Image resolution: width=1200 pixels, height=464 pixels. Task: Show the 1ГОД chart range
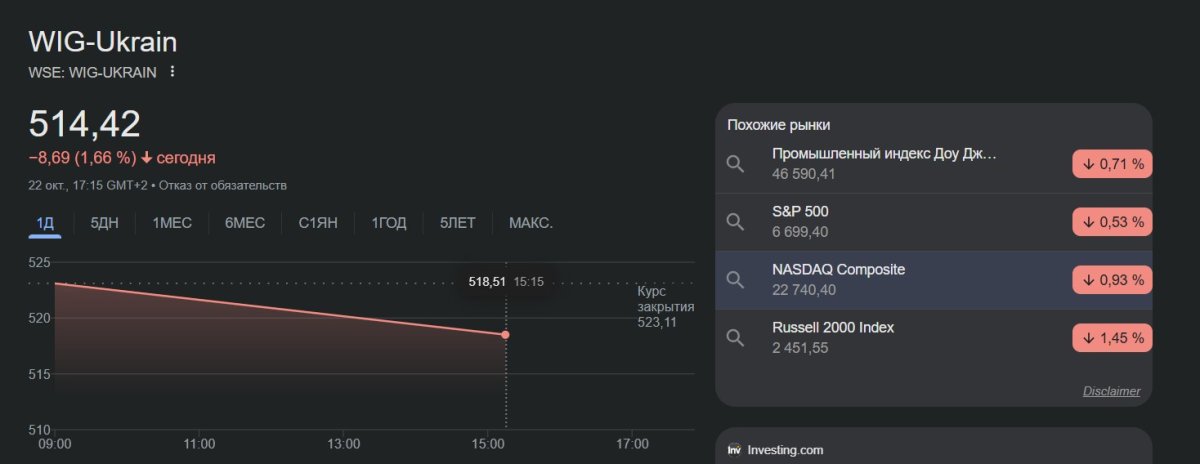pos(389,223)
